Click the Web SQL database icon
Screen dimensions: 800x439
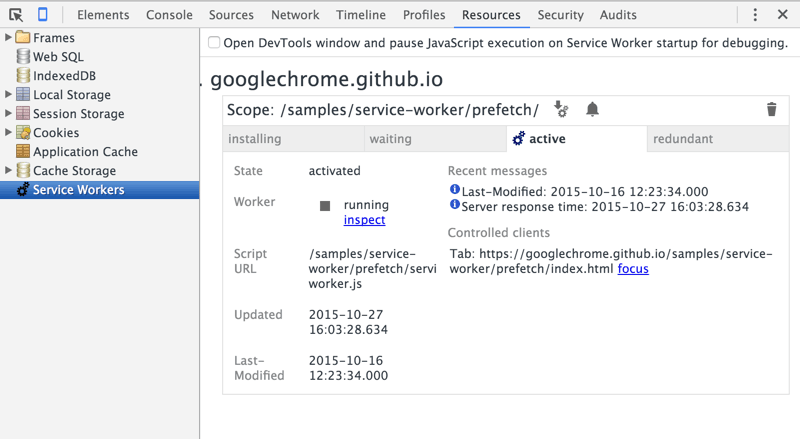coord(23,56)
